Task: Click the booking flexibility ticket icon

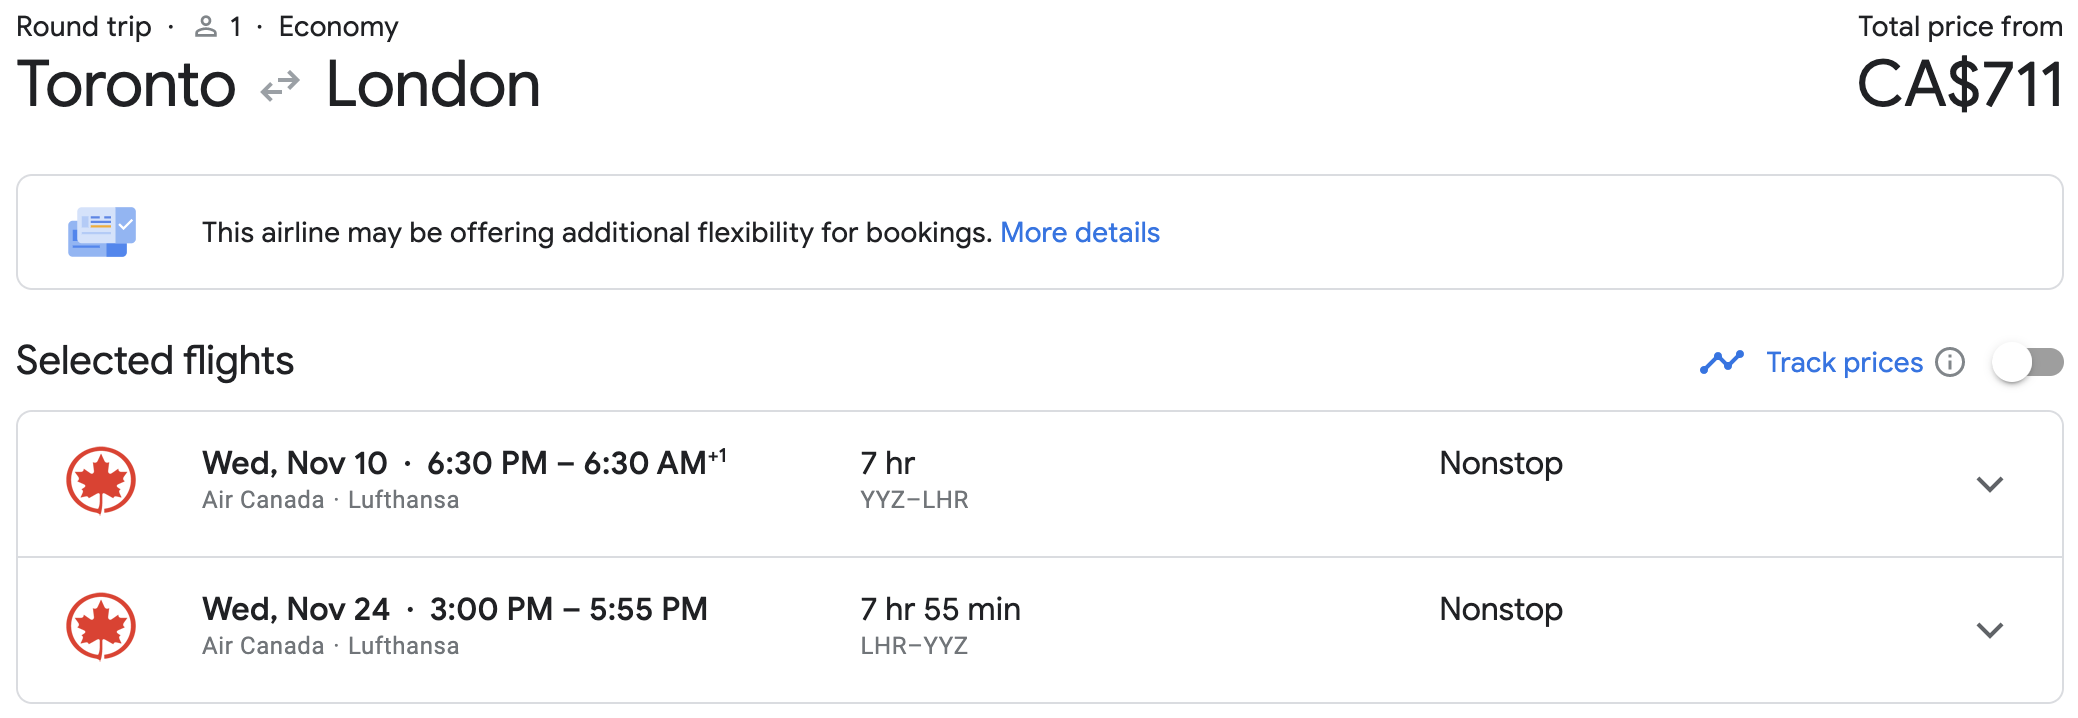Action: coord(102,232)
